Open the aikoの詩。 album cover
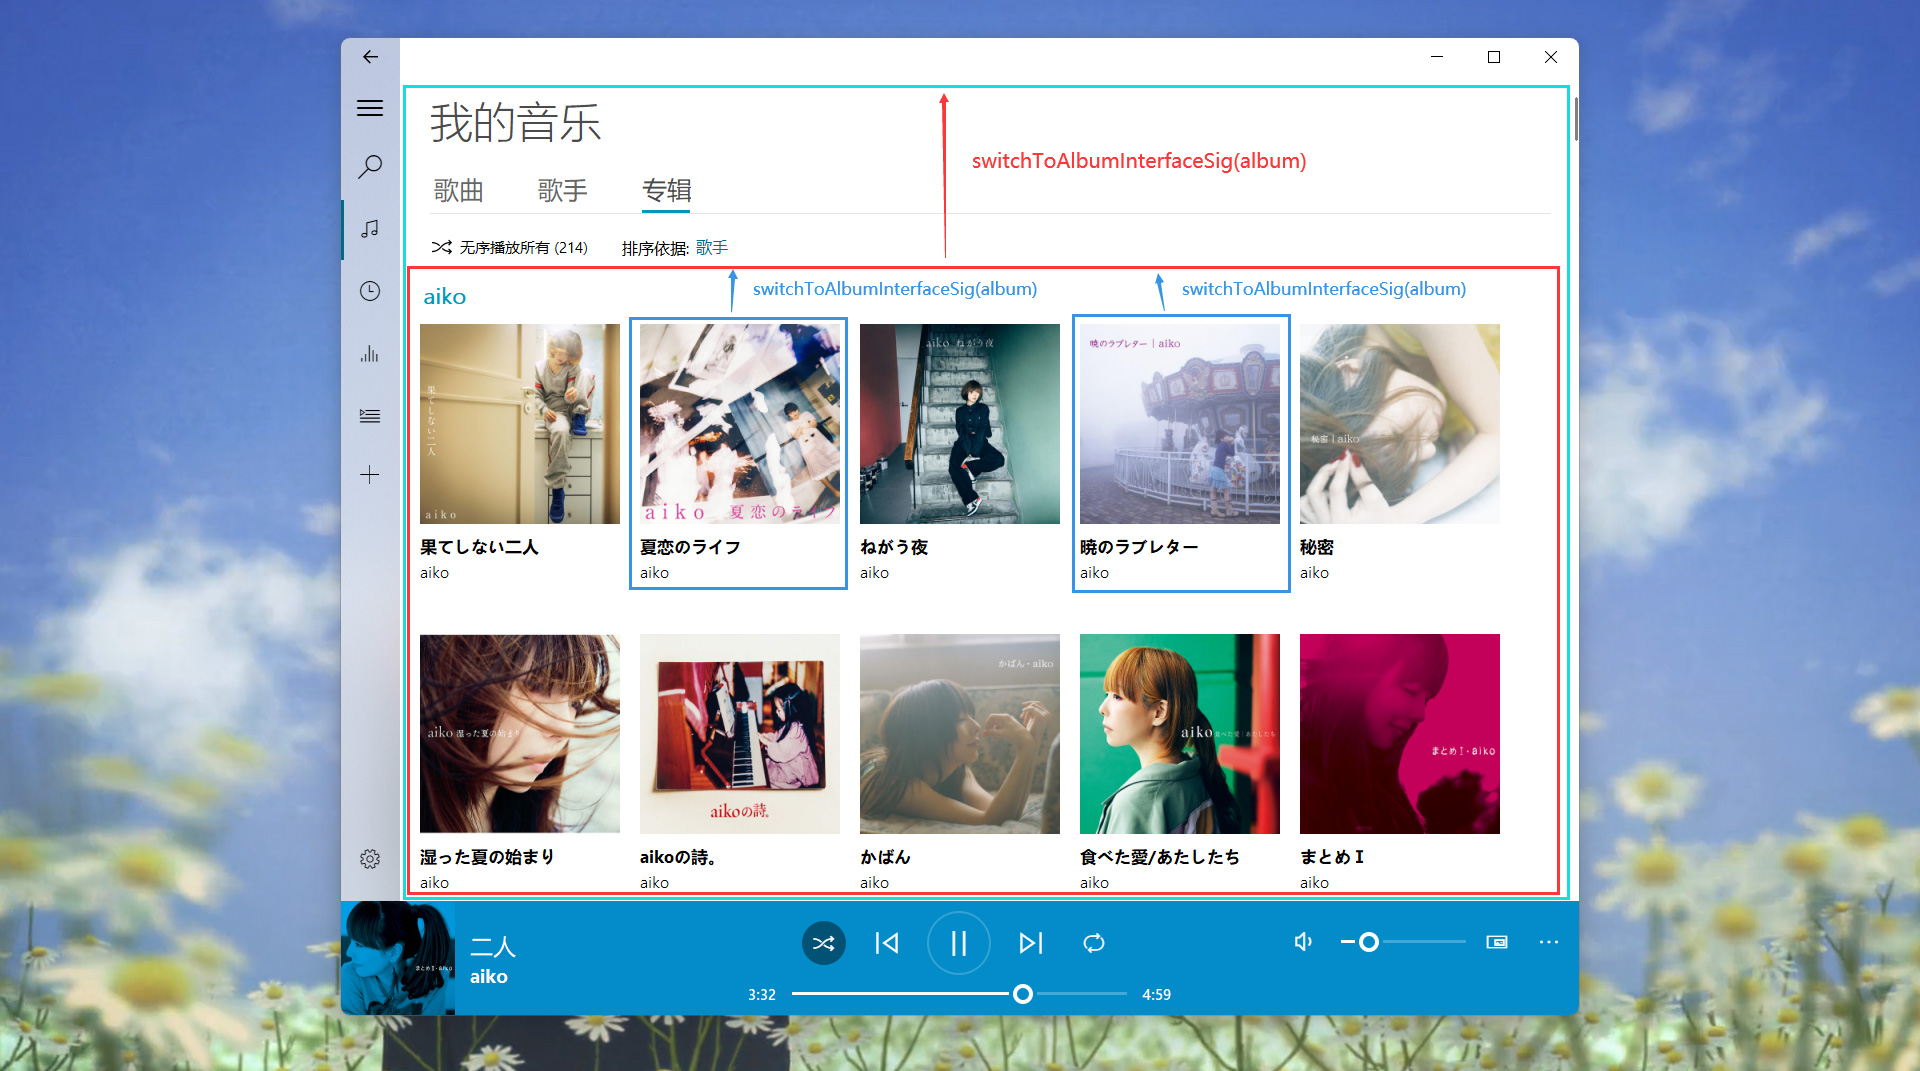Viewport: 1920px width, 1071px height. point(740,734)
